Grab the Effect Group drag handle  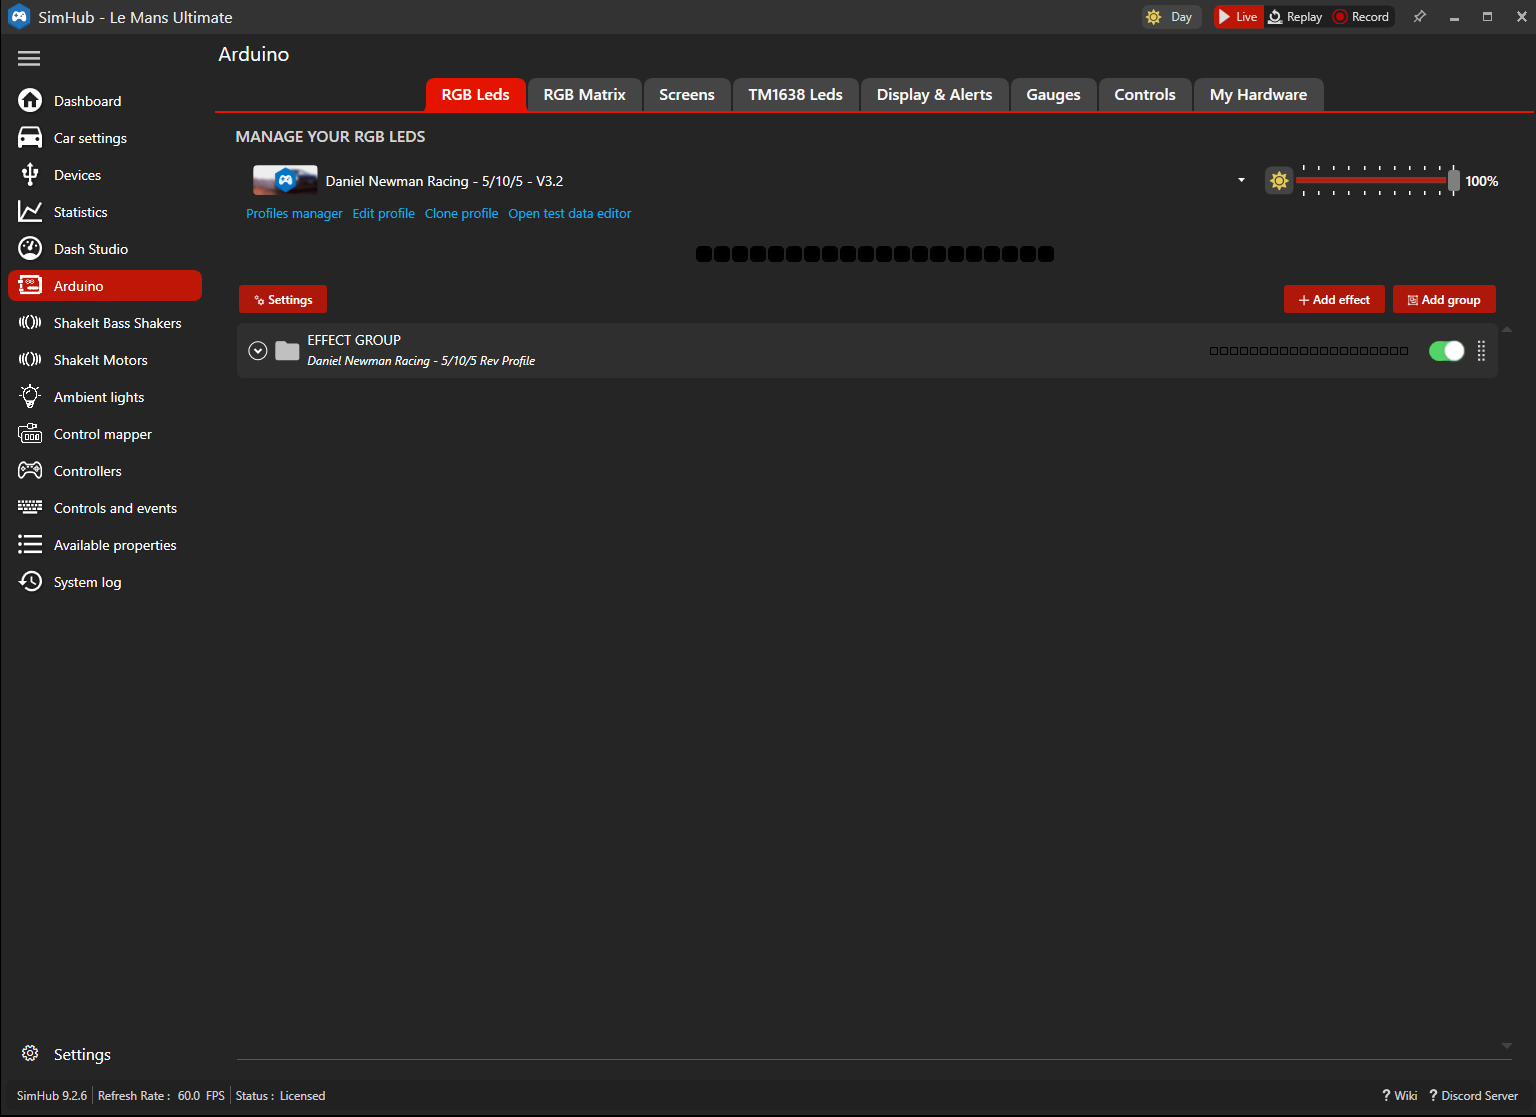point(1481,351)
